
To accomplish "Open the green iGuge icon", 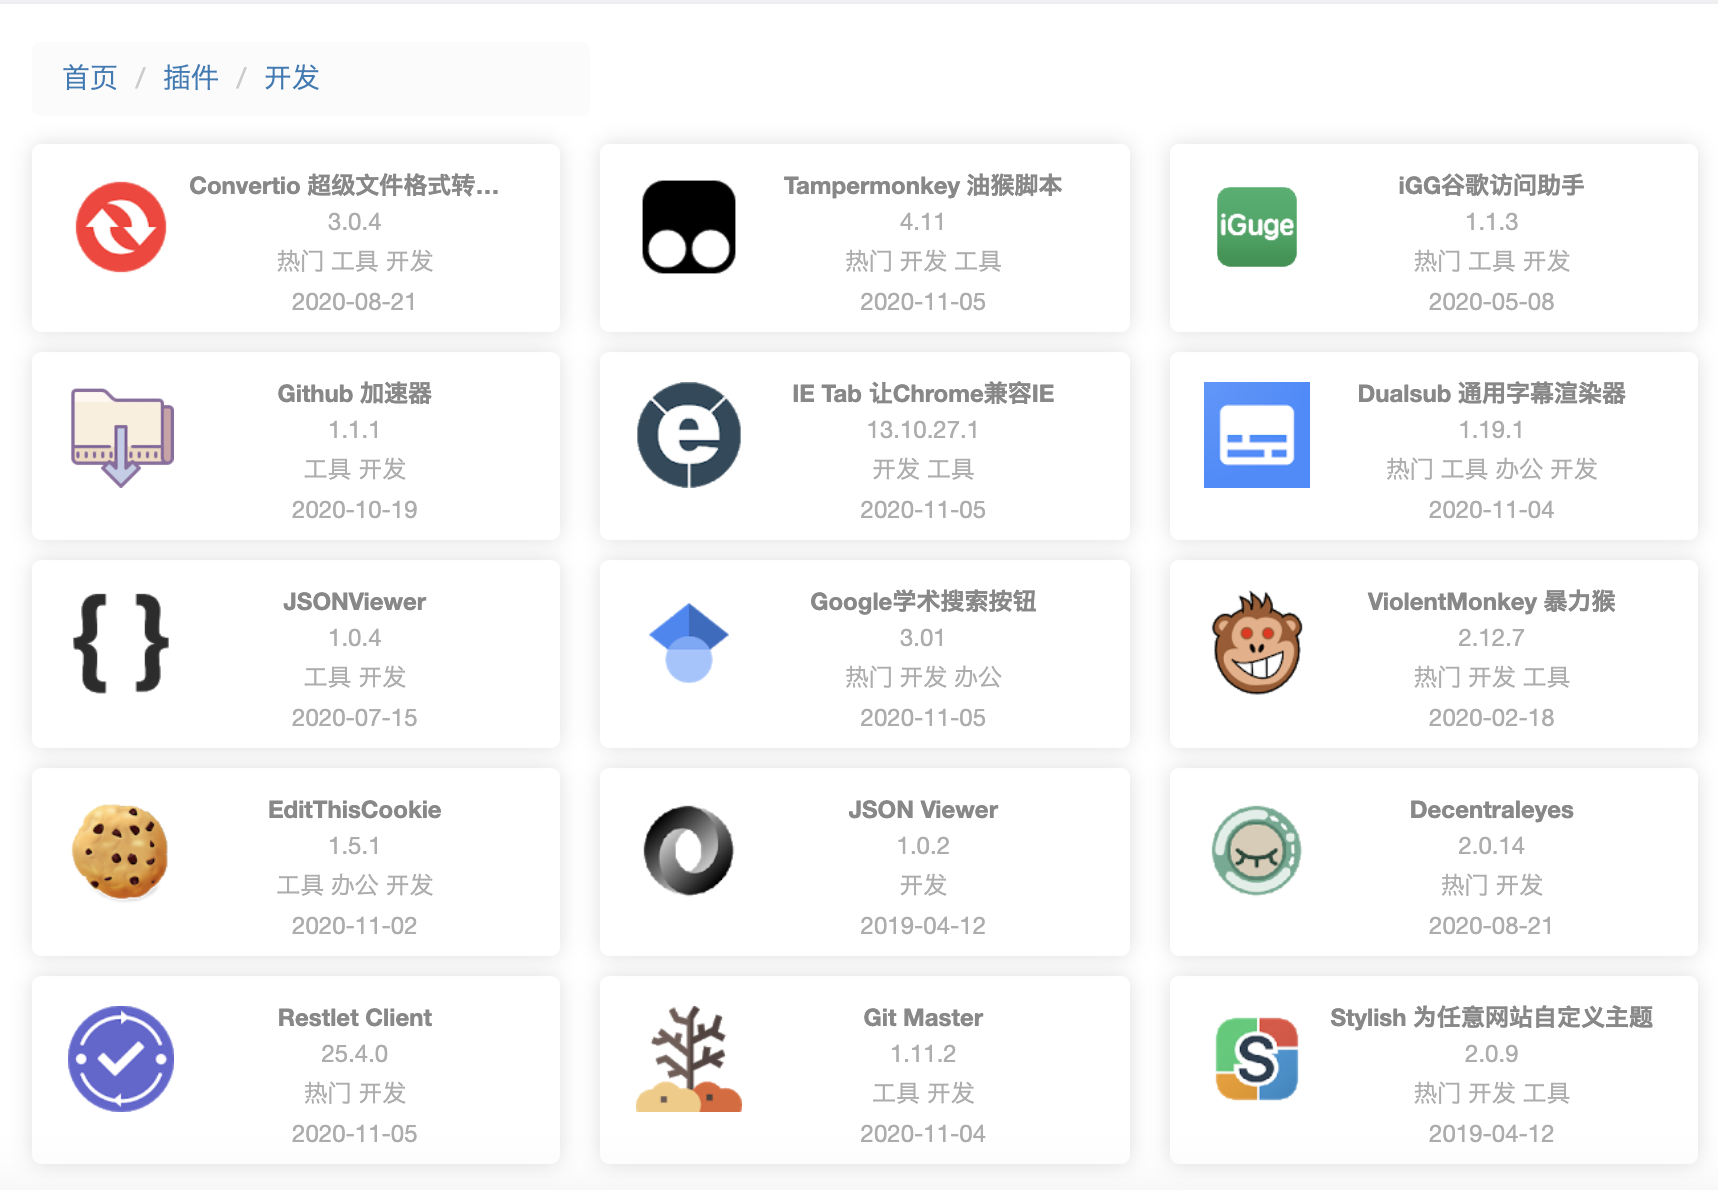I will click(1257, 227).
